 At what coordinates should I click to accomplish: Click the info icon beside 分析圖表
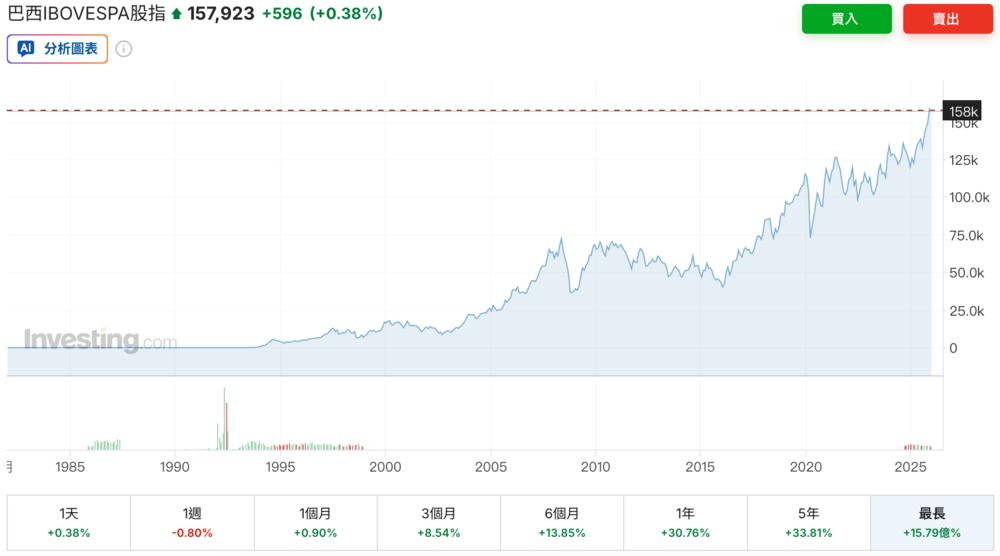124,48
